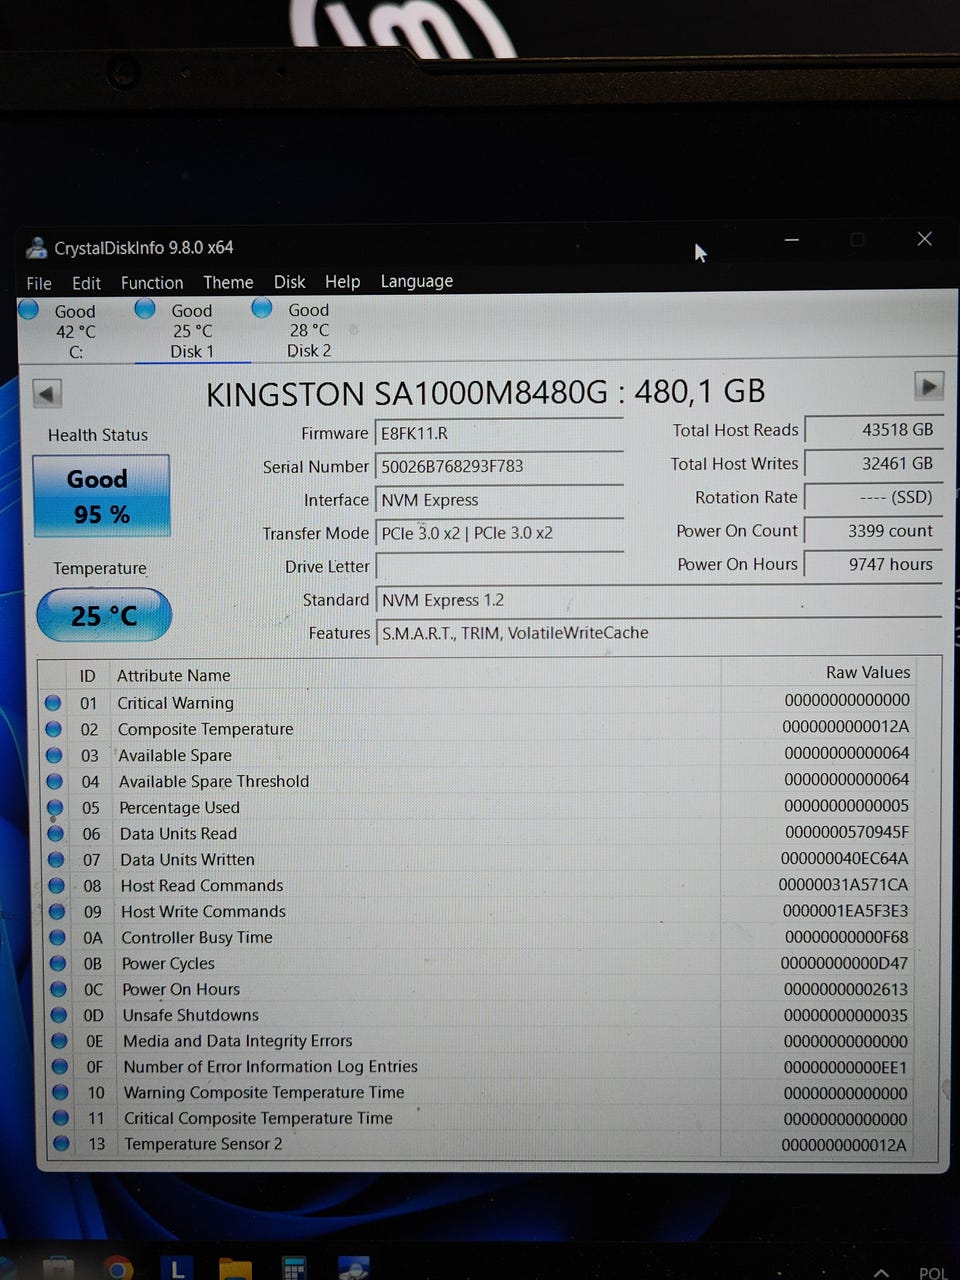This screenshot has width=960, height=1280.
Task: Click status dot for Unsafe Shutdowns
Action: coord(59,1015)
